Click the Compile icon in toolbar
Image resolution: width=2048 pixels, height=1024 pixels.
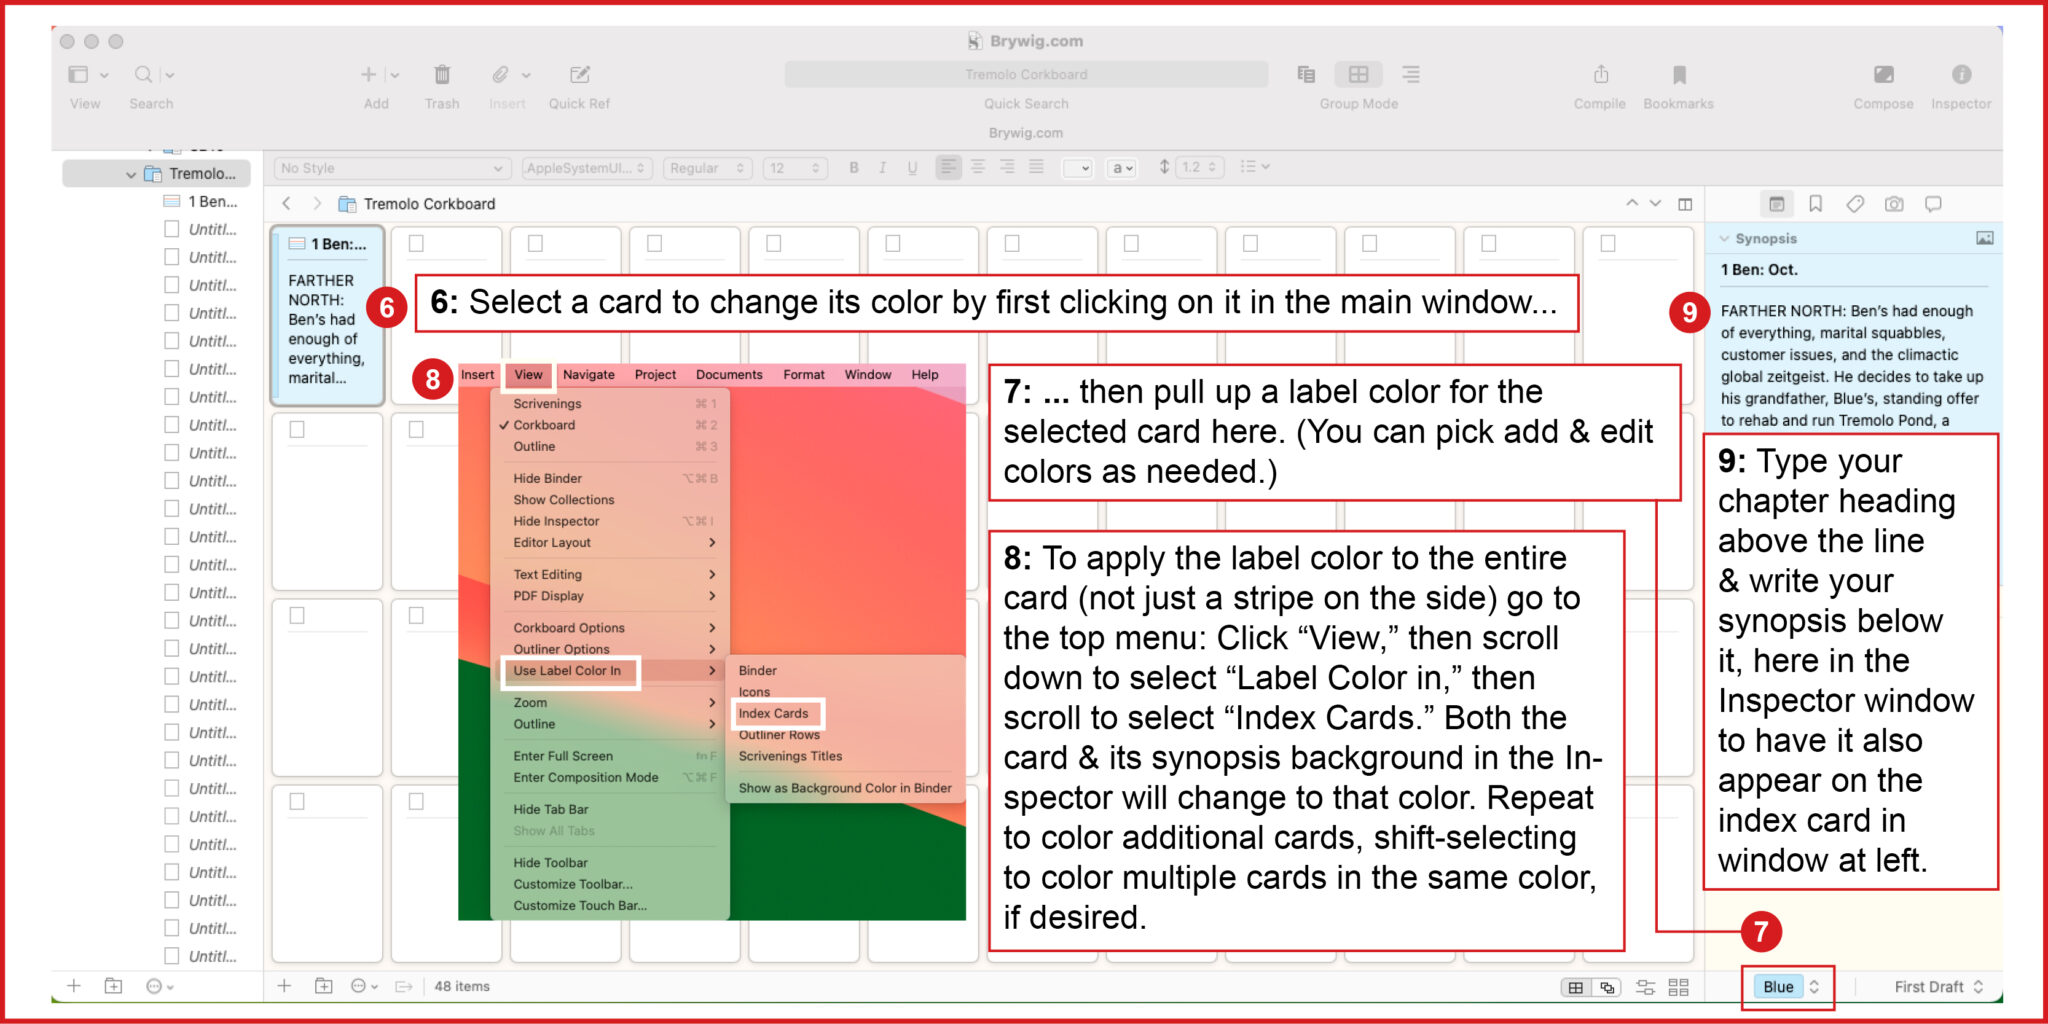[1600, 75]
